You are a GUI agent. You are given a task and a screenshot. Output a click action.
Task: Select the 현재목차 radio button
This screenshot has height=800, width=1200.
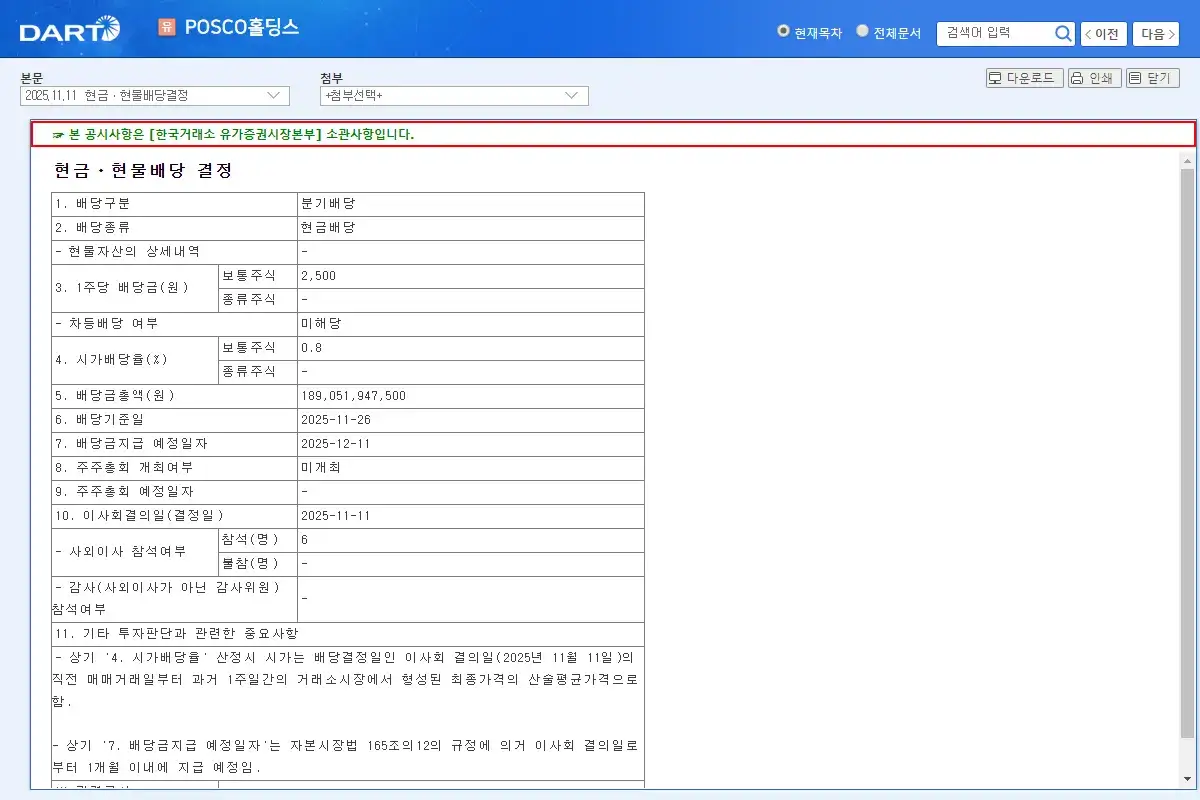(783, 31)
